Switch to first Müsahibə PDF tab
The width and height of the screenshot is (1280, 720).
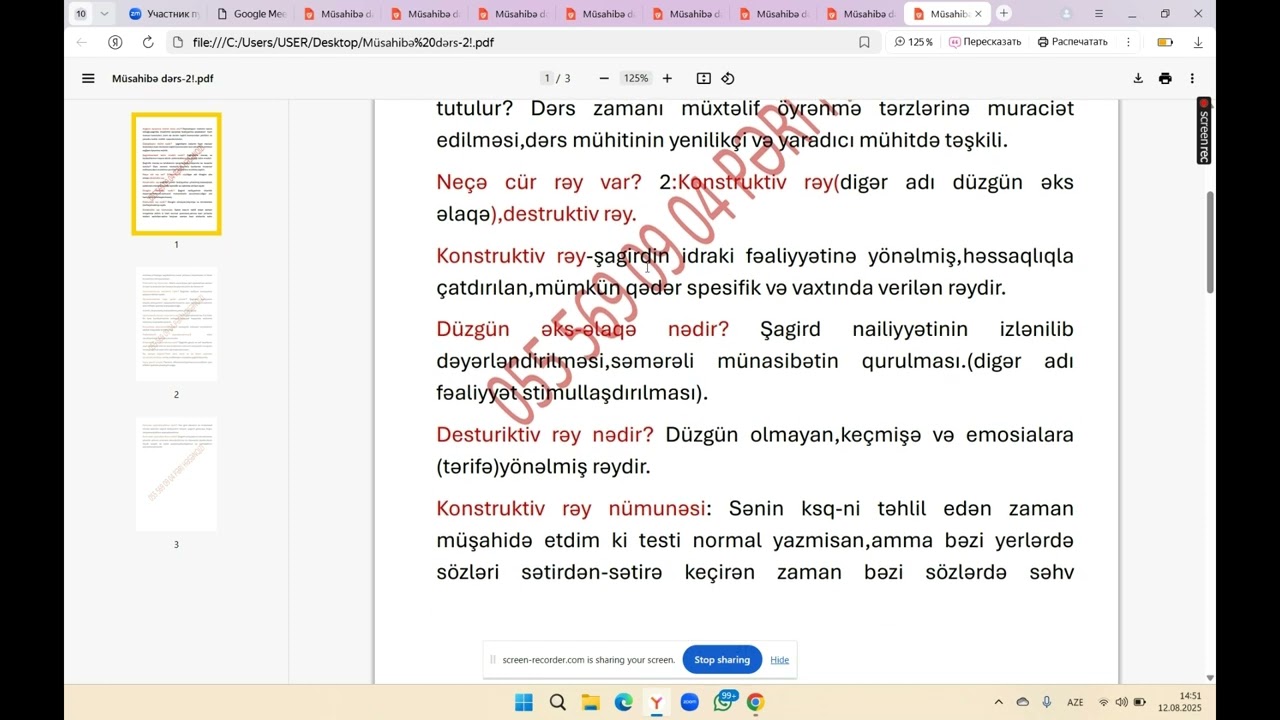pyautogui.click(x=337, y=14)
